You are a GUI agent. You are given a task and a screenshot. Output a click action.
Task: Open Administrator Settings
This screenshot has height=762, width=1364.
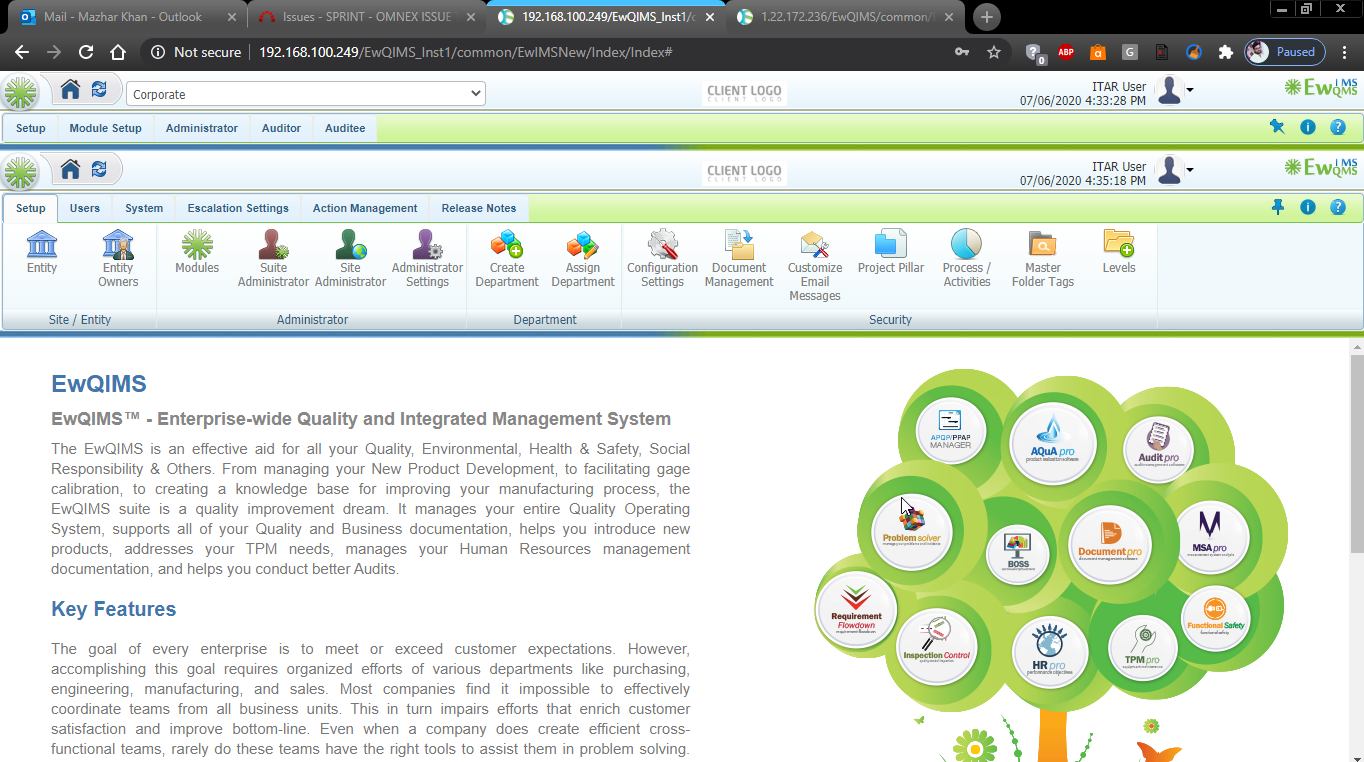[x=427, y=259]
